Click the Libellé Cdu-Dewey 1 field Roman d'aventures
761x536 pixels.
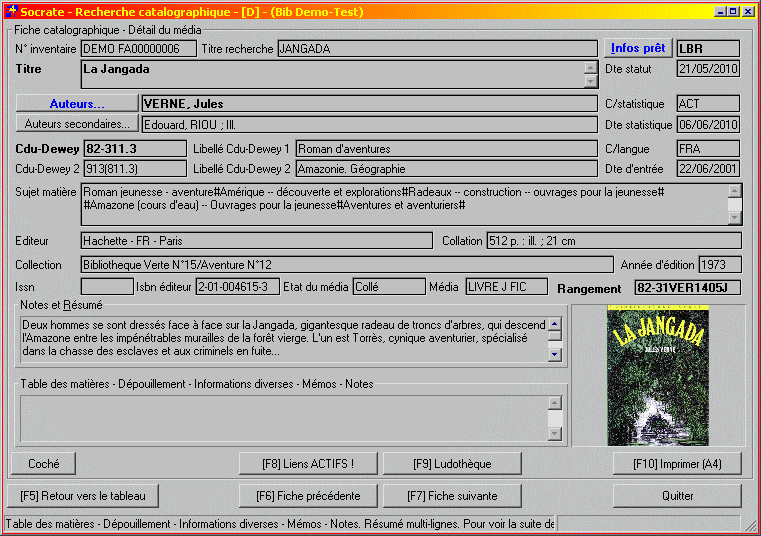click(447, 149)
